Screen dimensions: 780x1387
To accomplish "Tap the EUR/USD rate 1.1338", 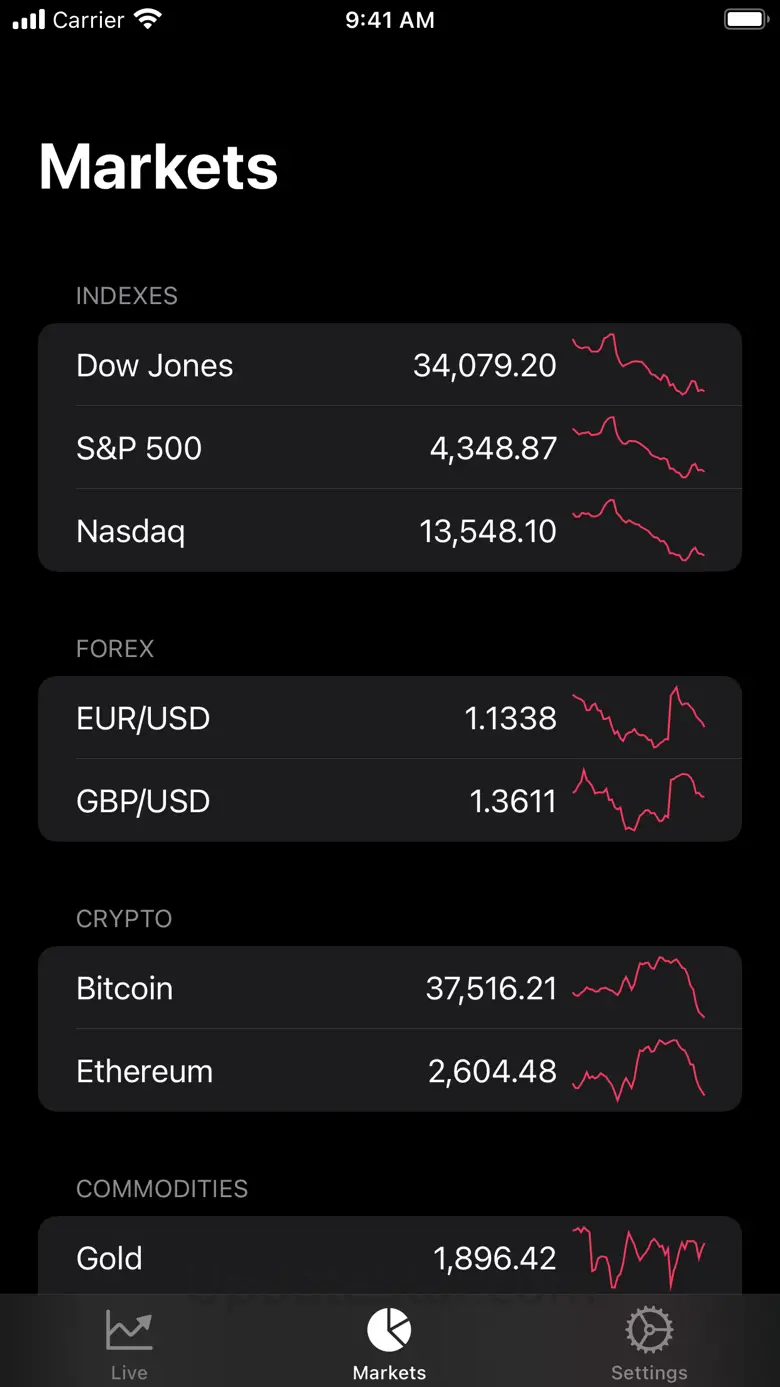I will coord(511,719).
